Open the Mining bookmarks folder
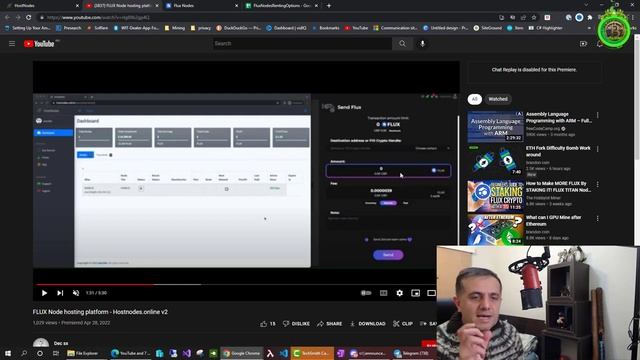 coord(175,28)
